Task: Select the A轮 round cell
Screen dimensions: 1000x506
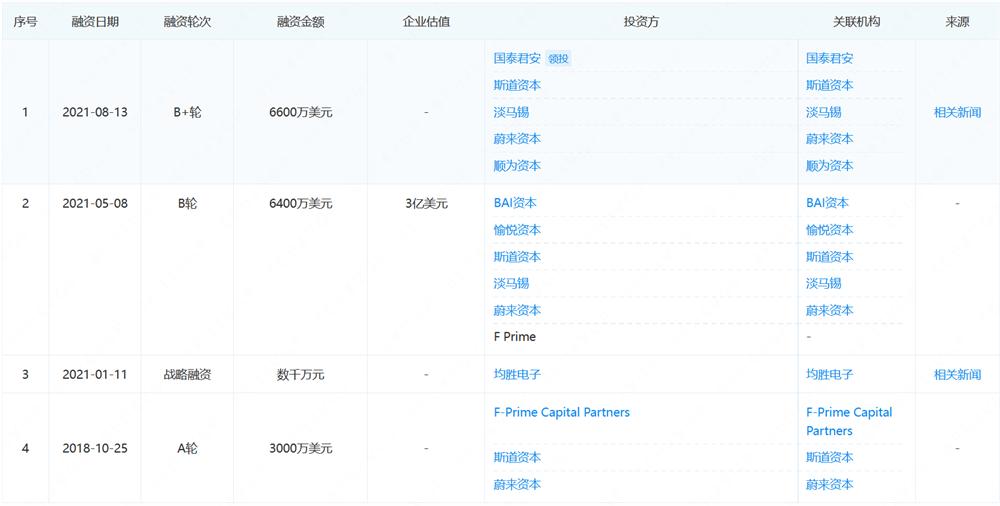Action: pos(187,449)
